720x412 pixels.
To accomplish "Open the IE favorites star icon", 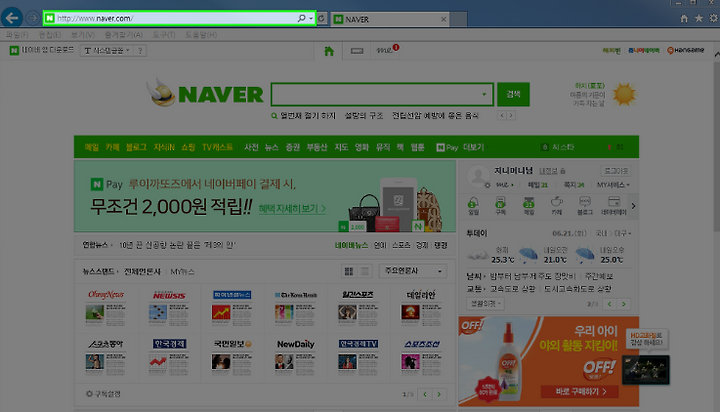I will [699, 18].
